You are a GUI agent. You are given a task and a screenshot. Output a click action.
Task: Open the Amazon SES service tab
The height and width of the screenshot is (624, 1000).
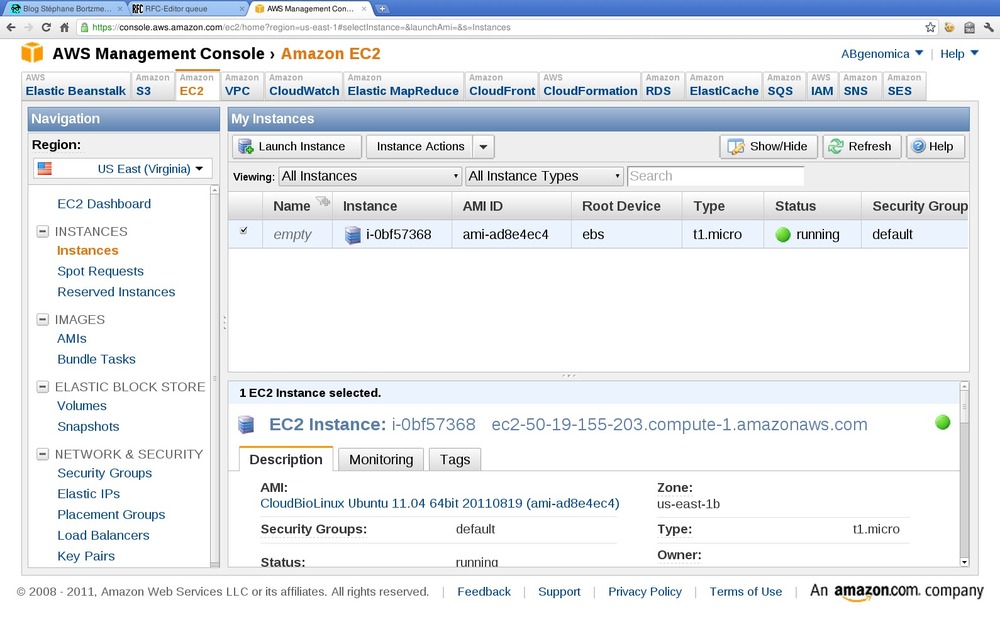point(904,85)
